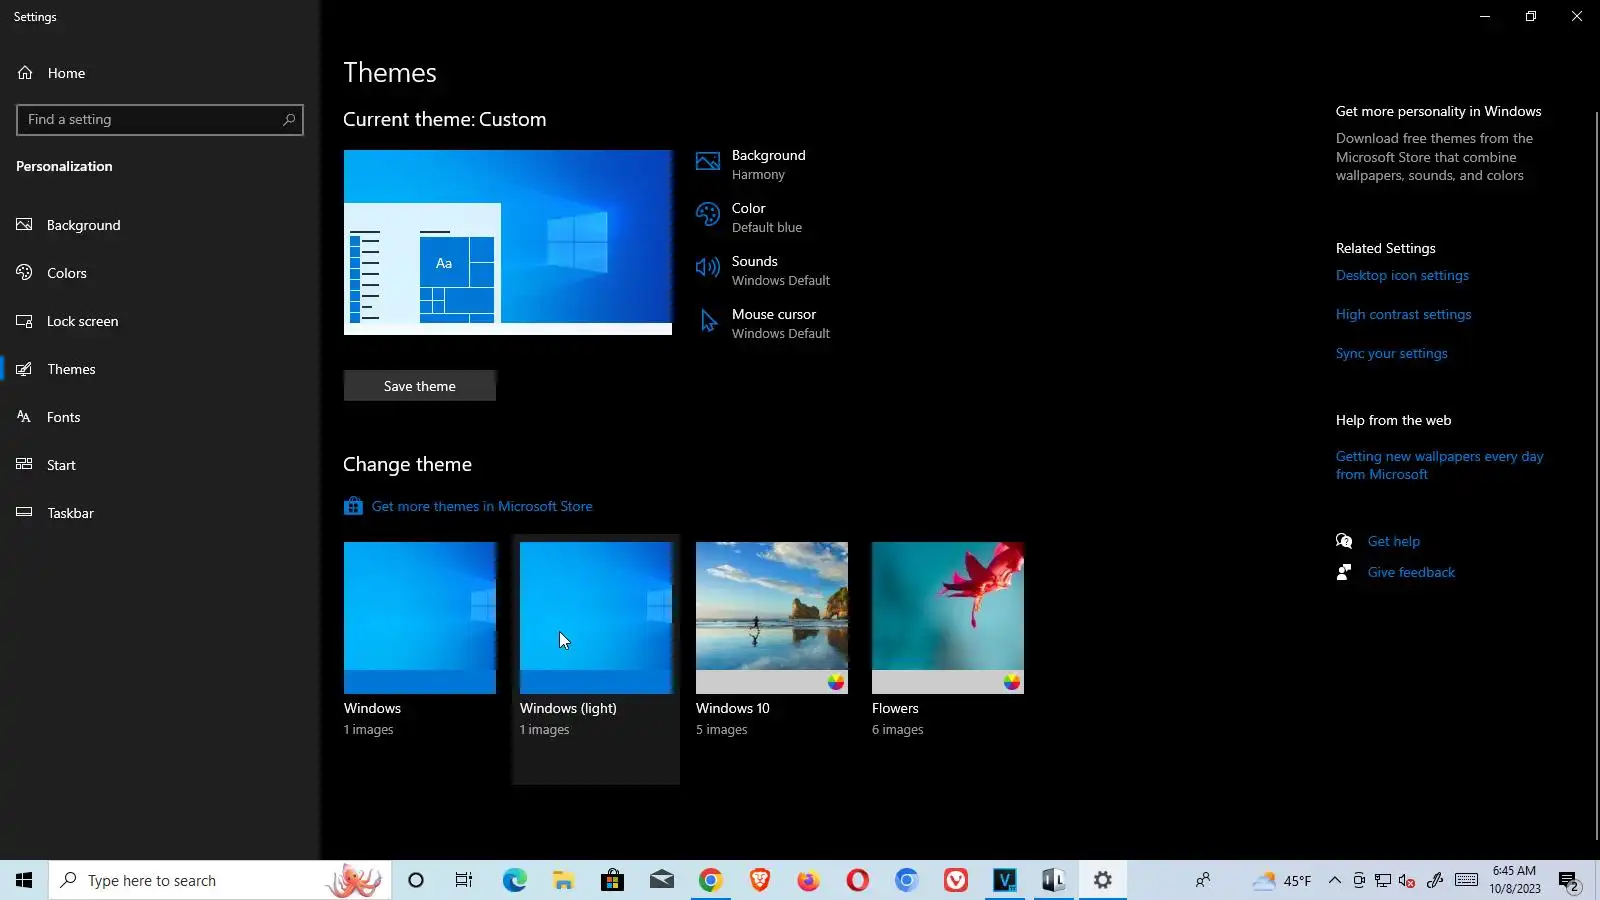Click the taskbar search box
The height and width of the screenshot is (900, 1600).
point(220,880)
